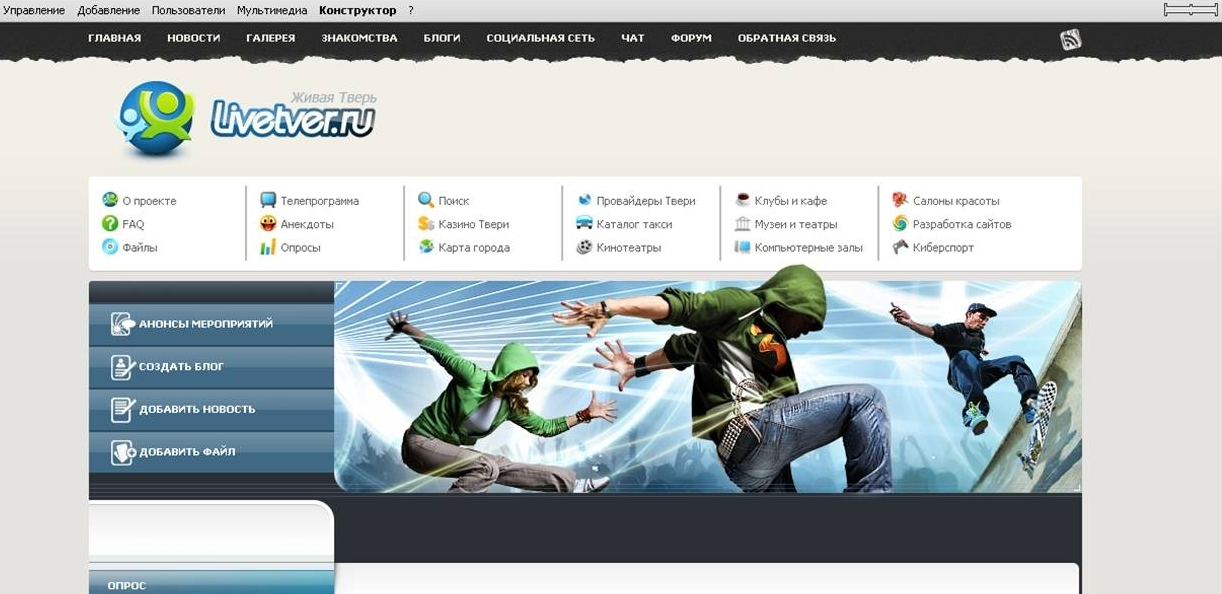Click the Клубы и кафе cup icon
The width and height of the screenshot is (1222, 594).
point(742,200)
